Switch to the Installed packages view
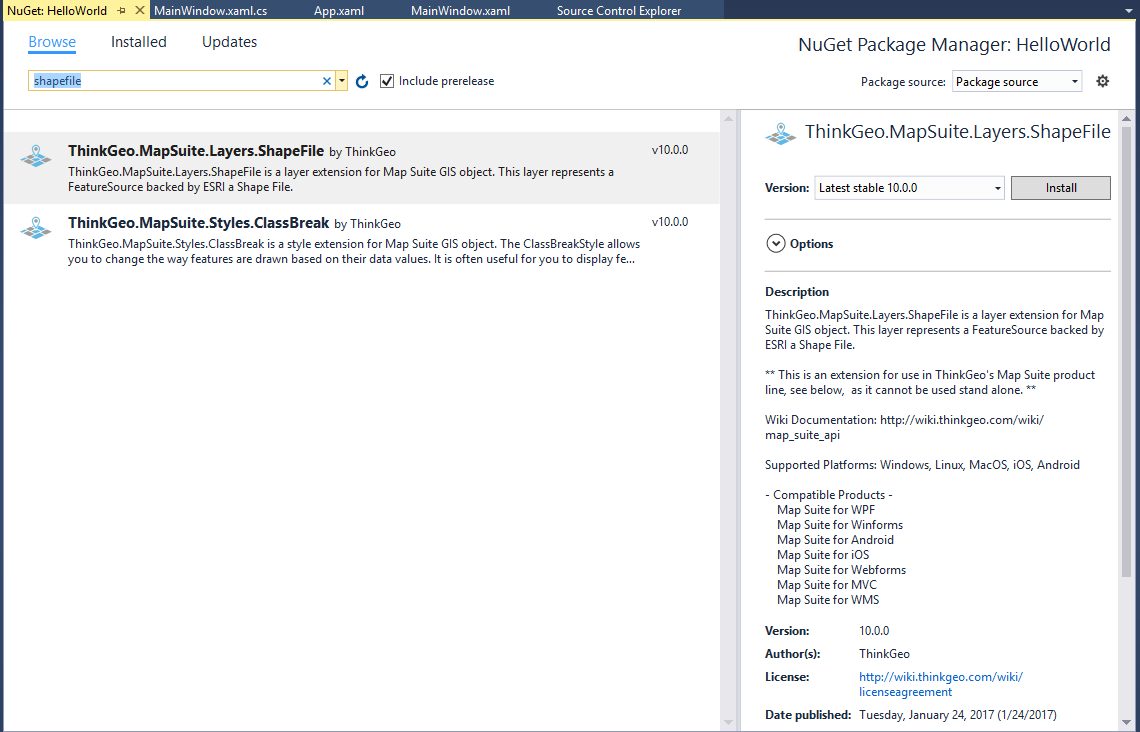Viewport: 1140px width, 732px height. click(138, 42)
